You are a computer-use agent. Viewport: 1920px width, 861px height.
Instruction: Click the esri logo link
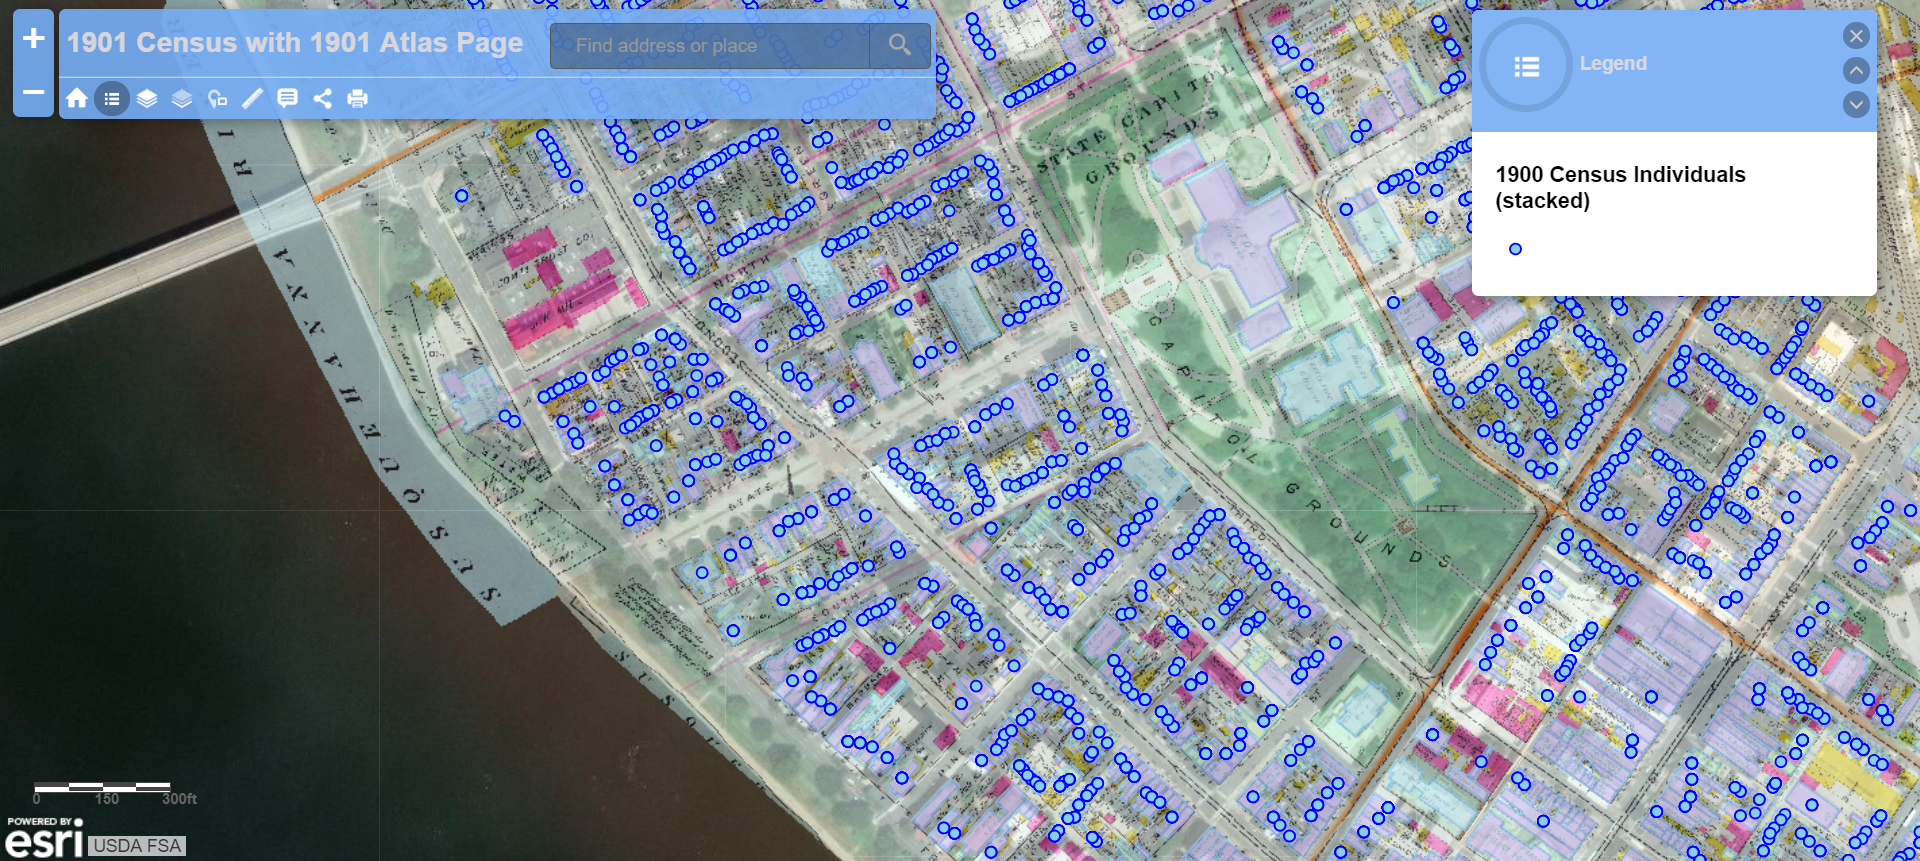(44, 838)
